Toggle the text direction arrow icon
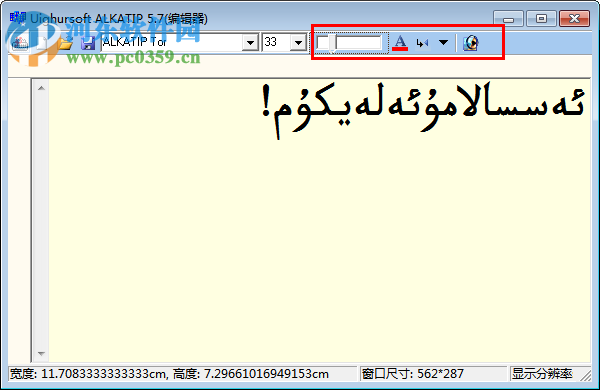 [x=422, y=43]
